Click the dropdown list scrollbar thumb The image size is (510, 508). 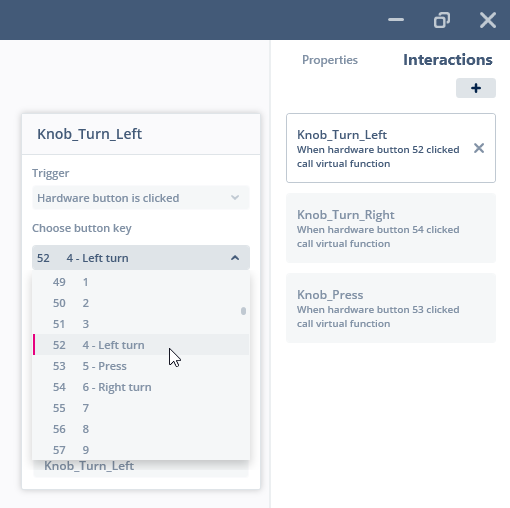click(243, 311)
